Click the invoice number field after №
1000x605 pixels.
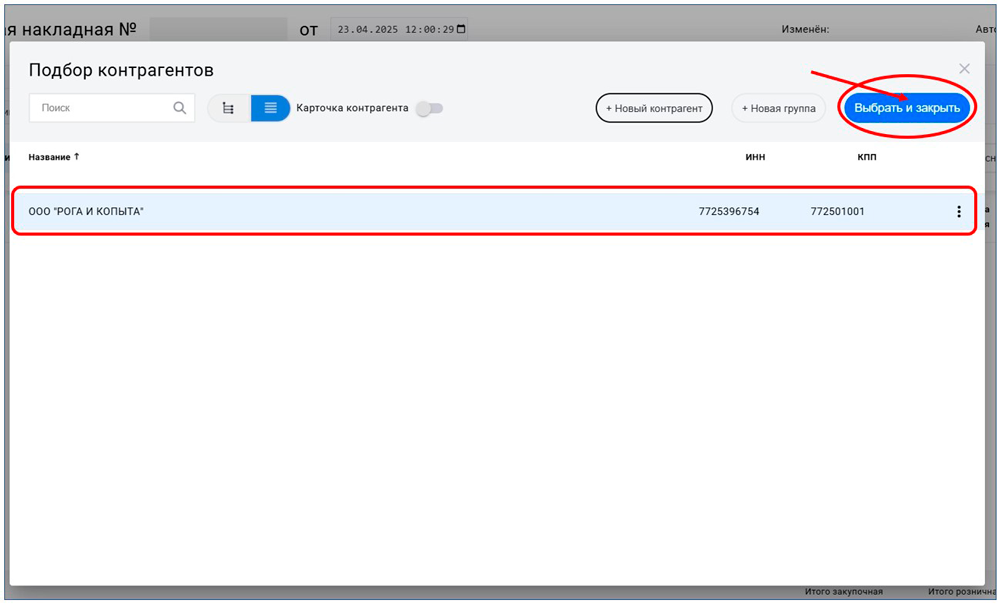218,29
